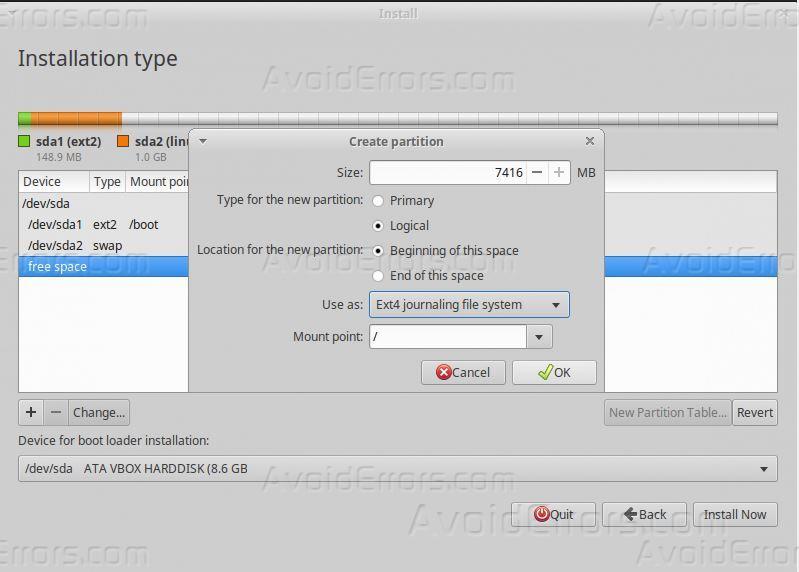Open the Use as file system dropdown
This screenshot has height=572, width=799.
[x=468, y=305]
